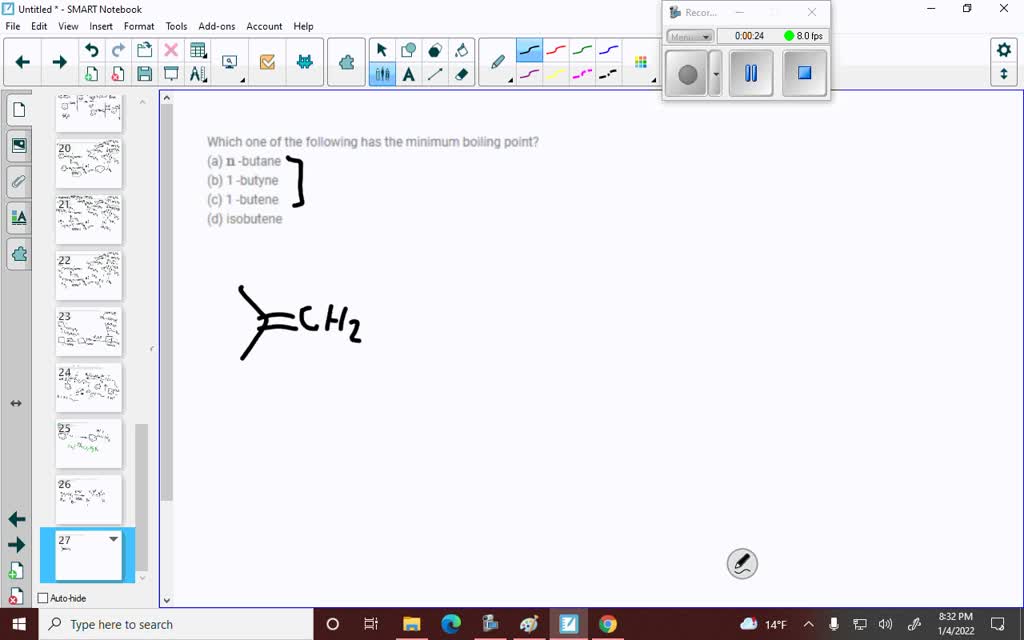This screenshot has height=640, width=1024.
Task: Toggle the Auto-hide checkbox
Action: coord(42,598)
